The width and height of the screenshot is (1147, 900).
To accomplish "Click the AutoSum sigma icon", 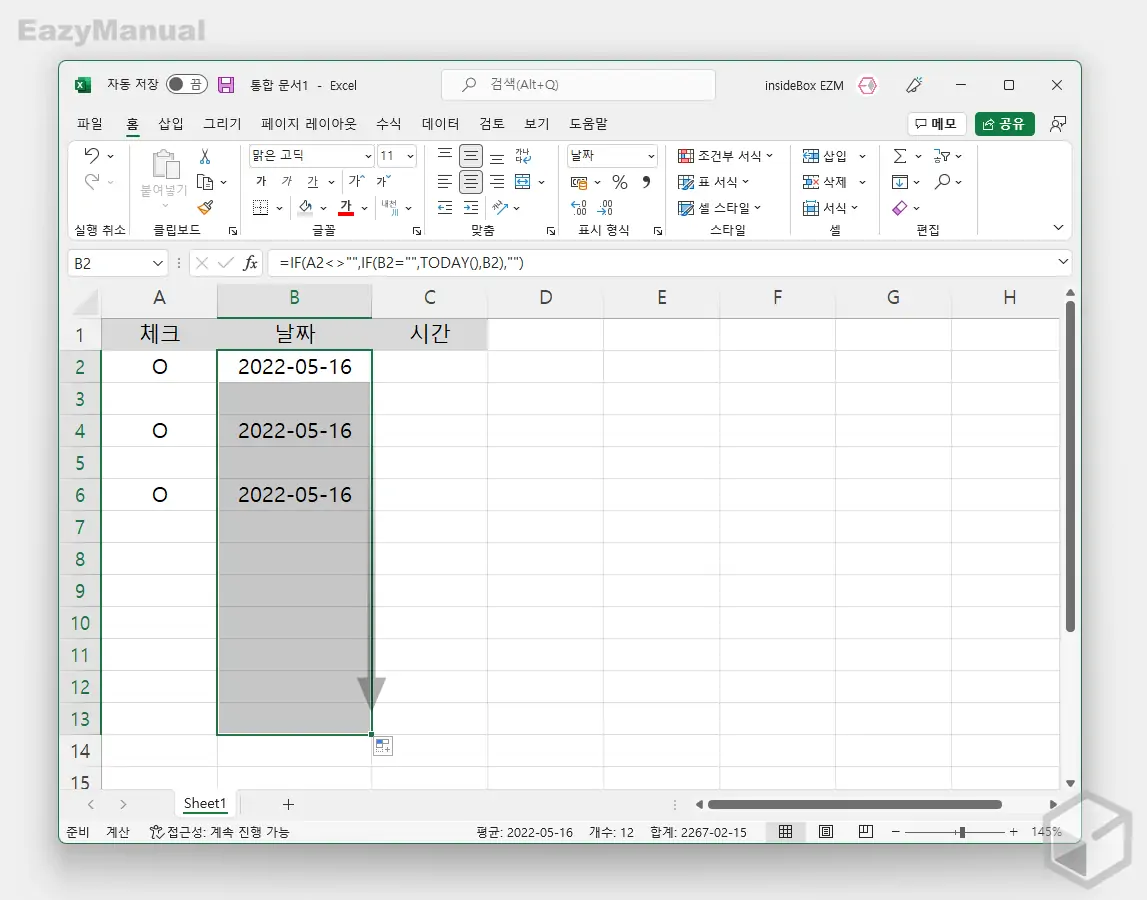I will point(899,156).
